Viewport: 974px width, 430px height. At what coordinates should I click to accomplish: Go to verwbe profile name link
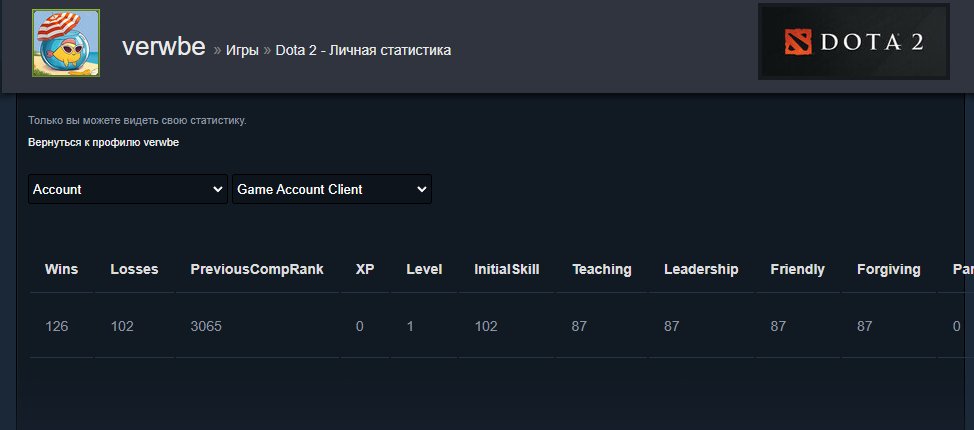point(163,47)
